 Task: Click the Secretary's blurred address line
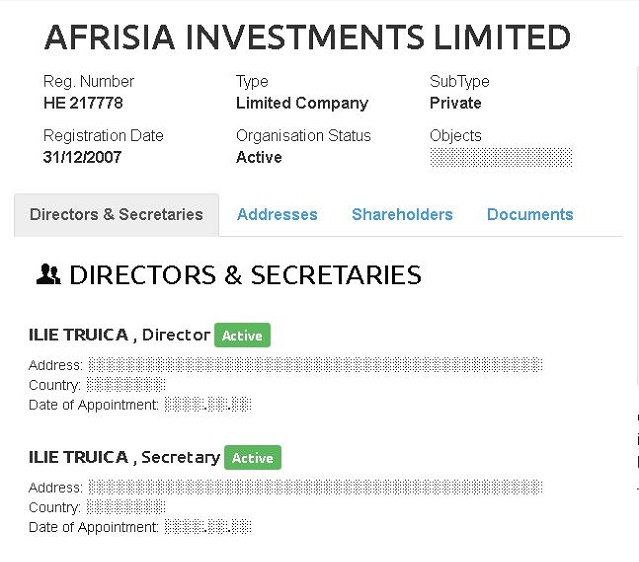click(315, 487)
